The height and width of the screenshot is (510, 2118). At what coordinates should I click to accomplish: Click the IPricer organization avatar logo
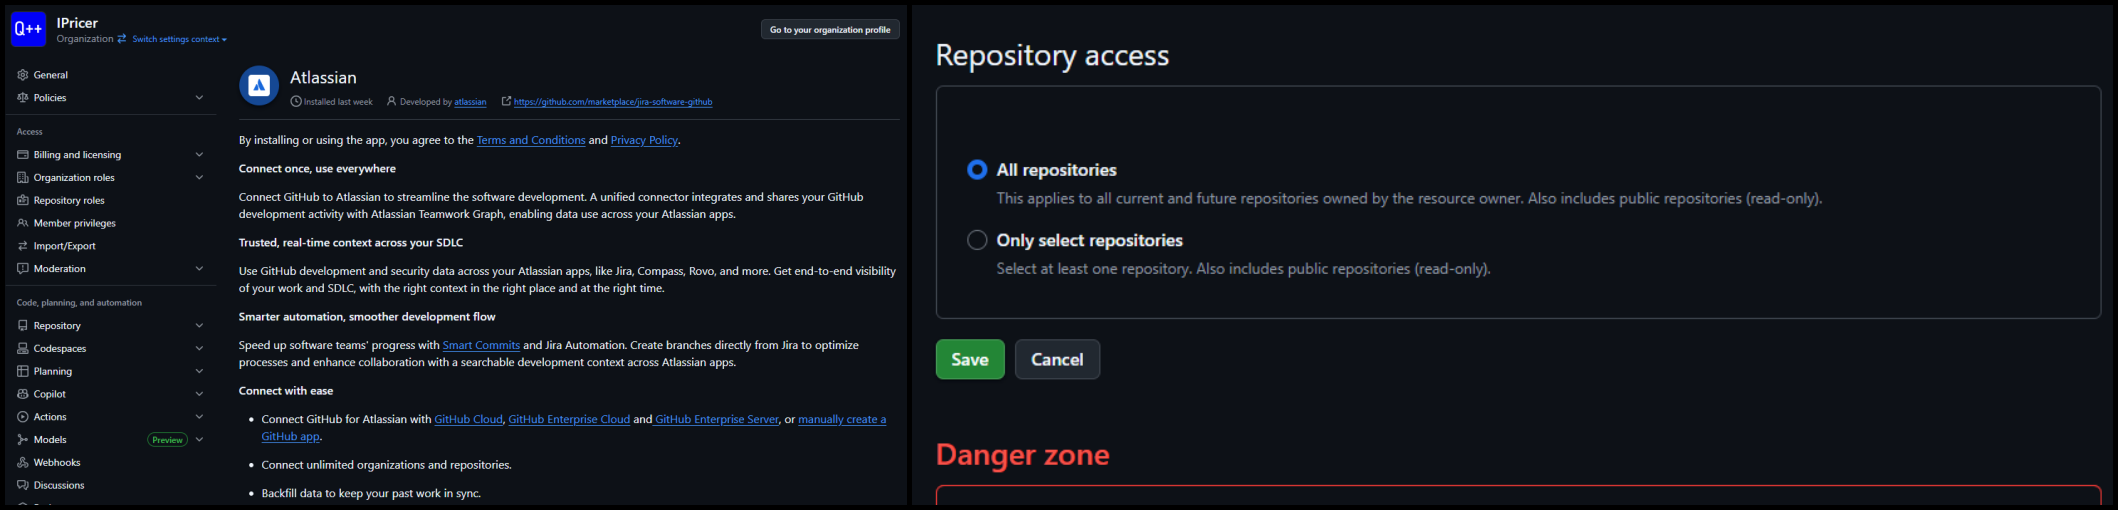click(x=28, y=29)
